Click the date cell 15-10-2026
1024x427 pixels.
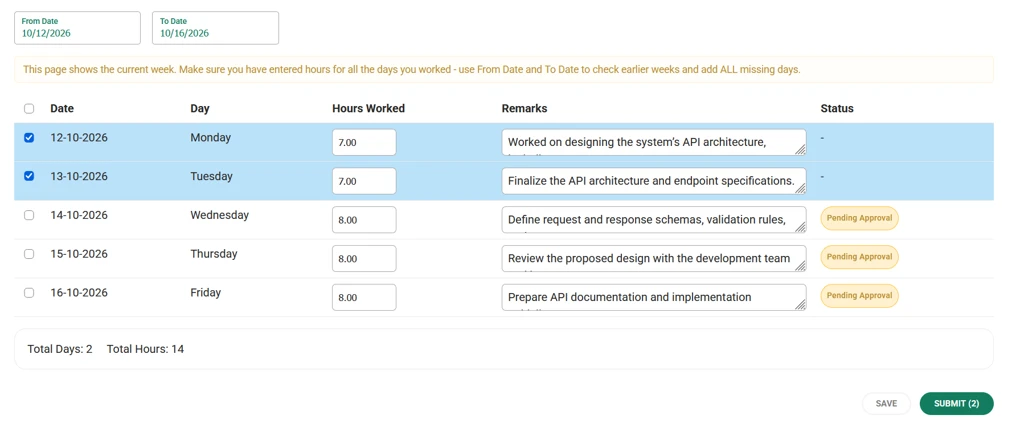point(79,254)
